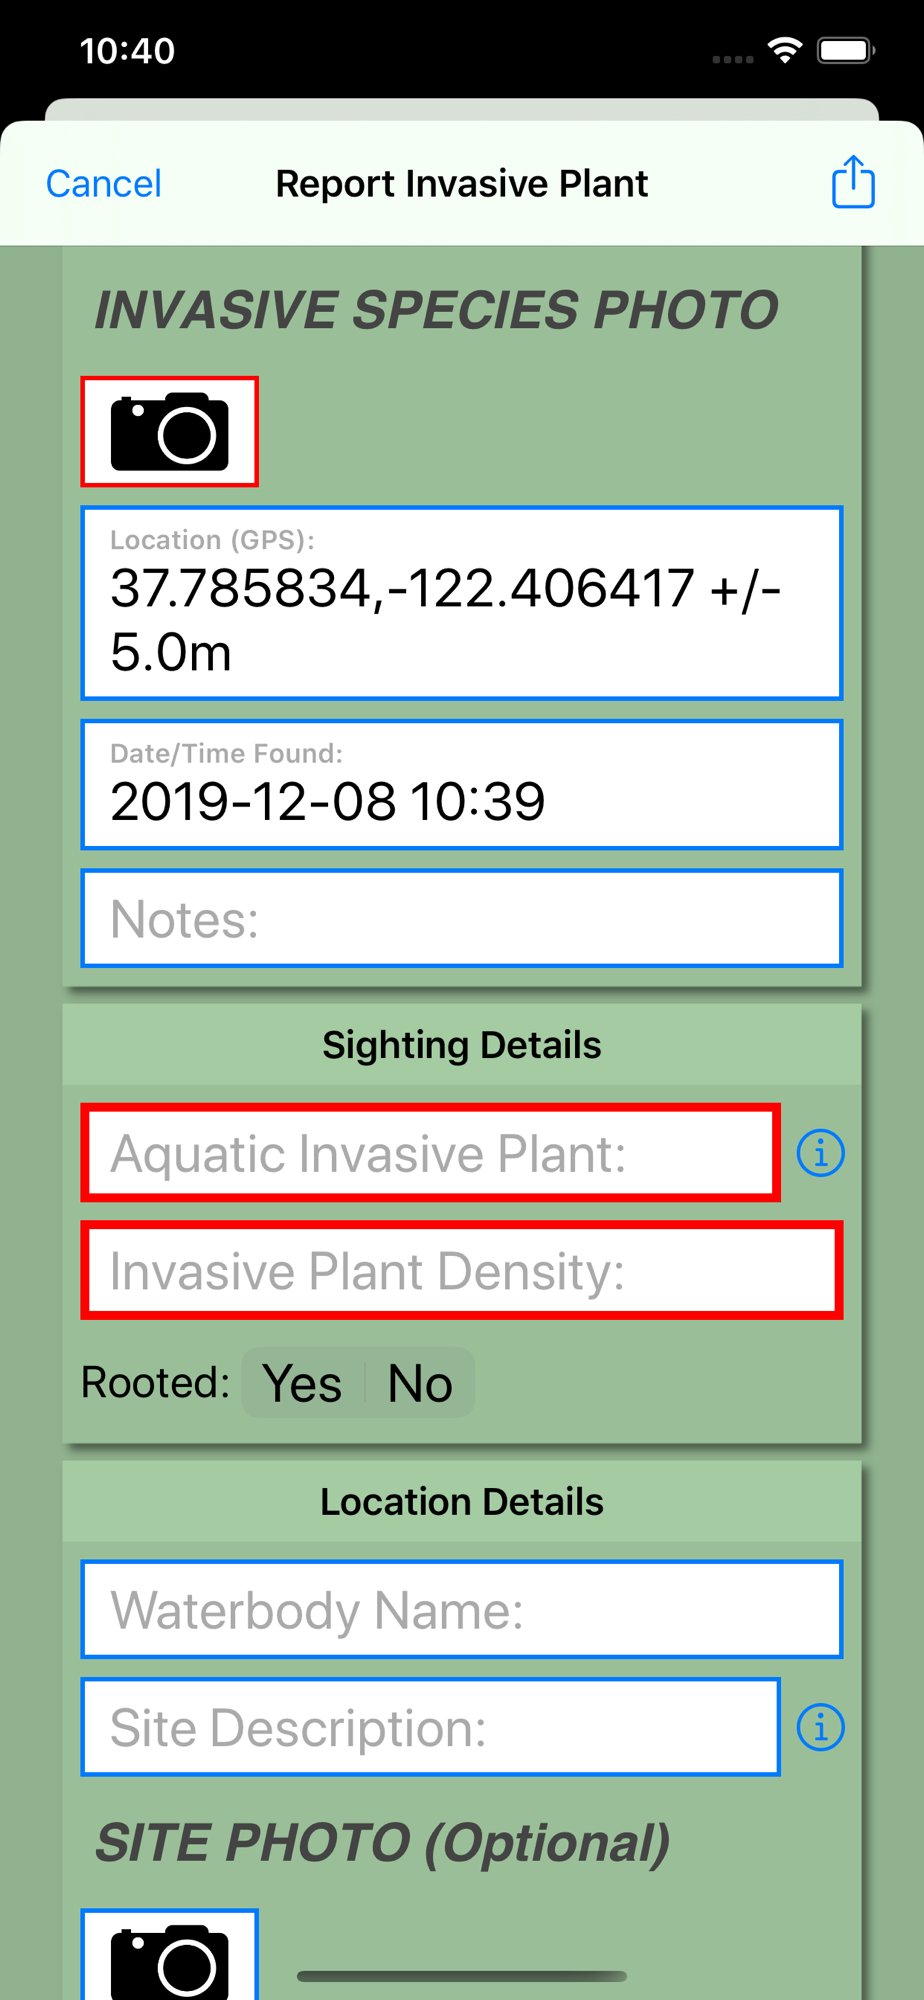This screenshot has width=924, height=2000.
Task: Cancel the invasive plant report
Action: point(103,183)
